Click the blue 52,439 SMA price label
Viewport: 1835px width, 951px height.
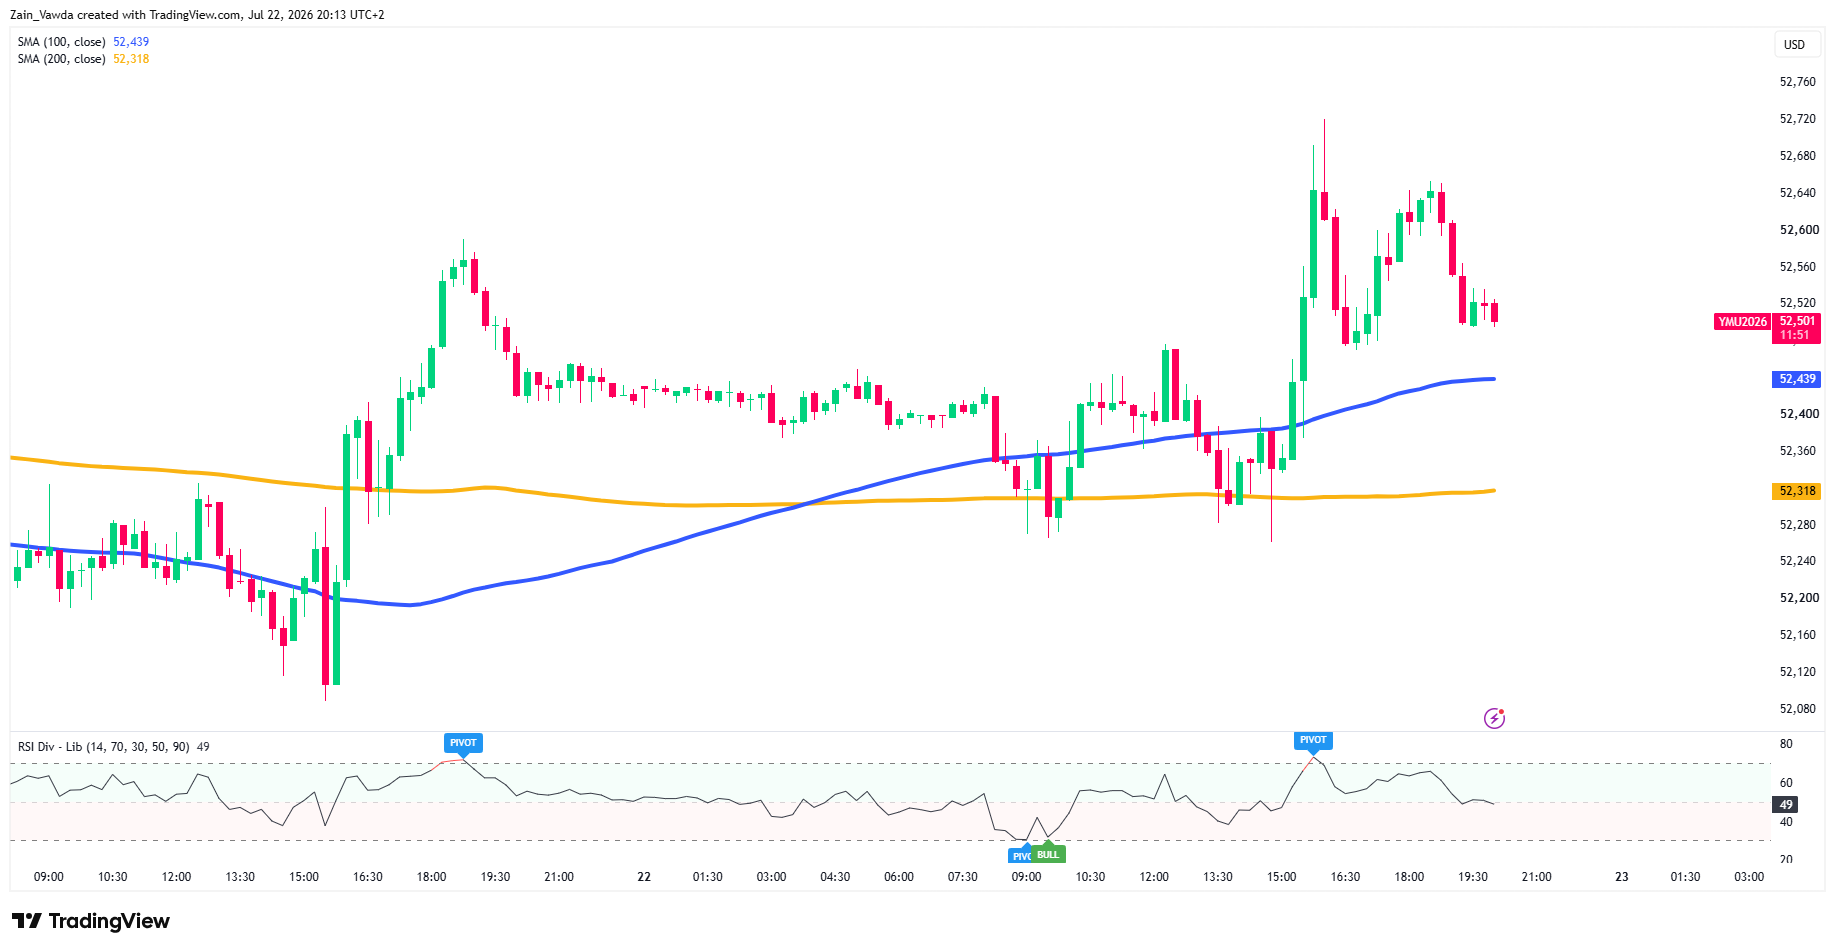(x=1797, y=379)
